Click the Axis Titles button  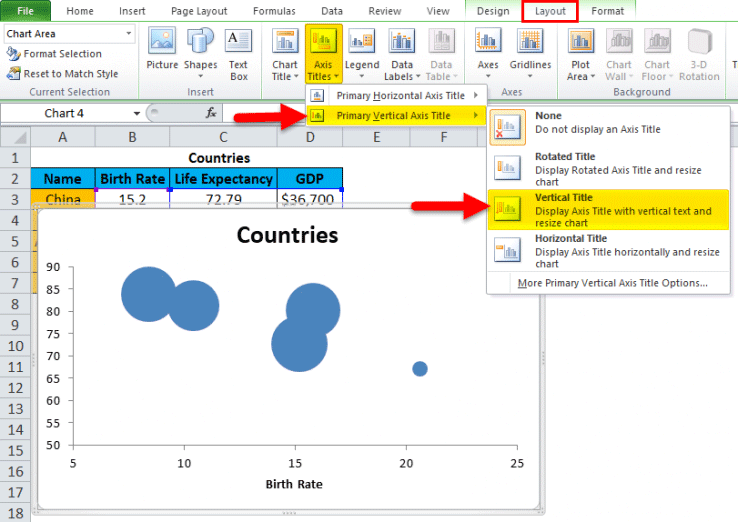[323, 54]
